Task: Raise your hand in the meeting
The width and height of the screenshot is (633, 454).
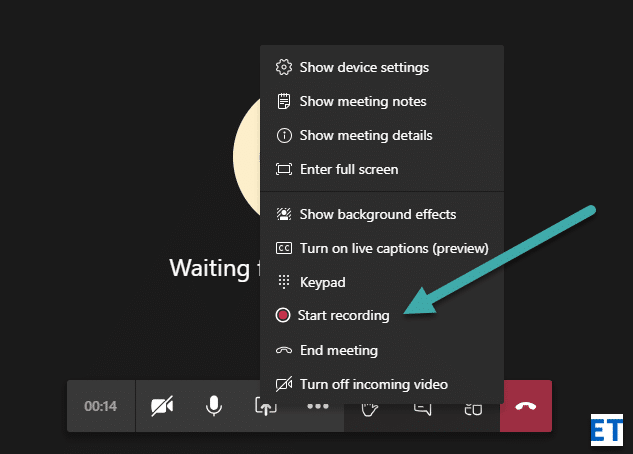Action: click(370, 407)
